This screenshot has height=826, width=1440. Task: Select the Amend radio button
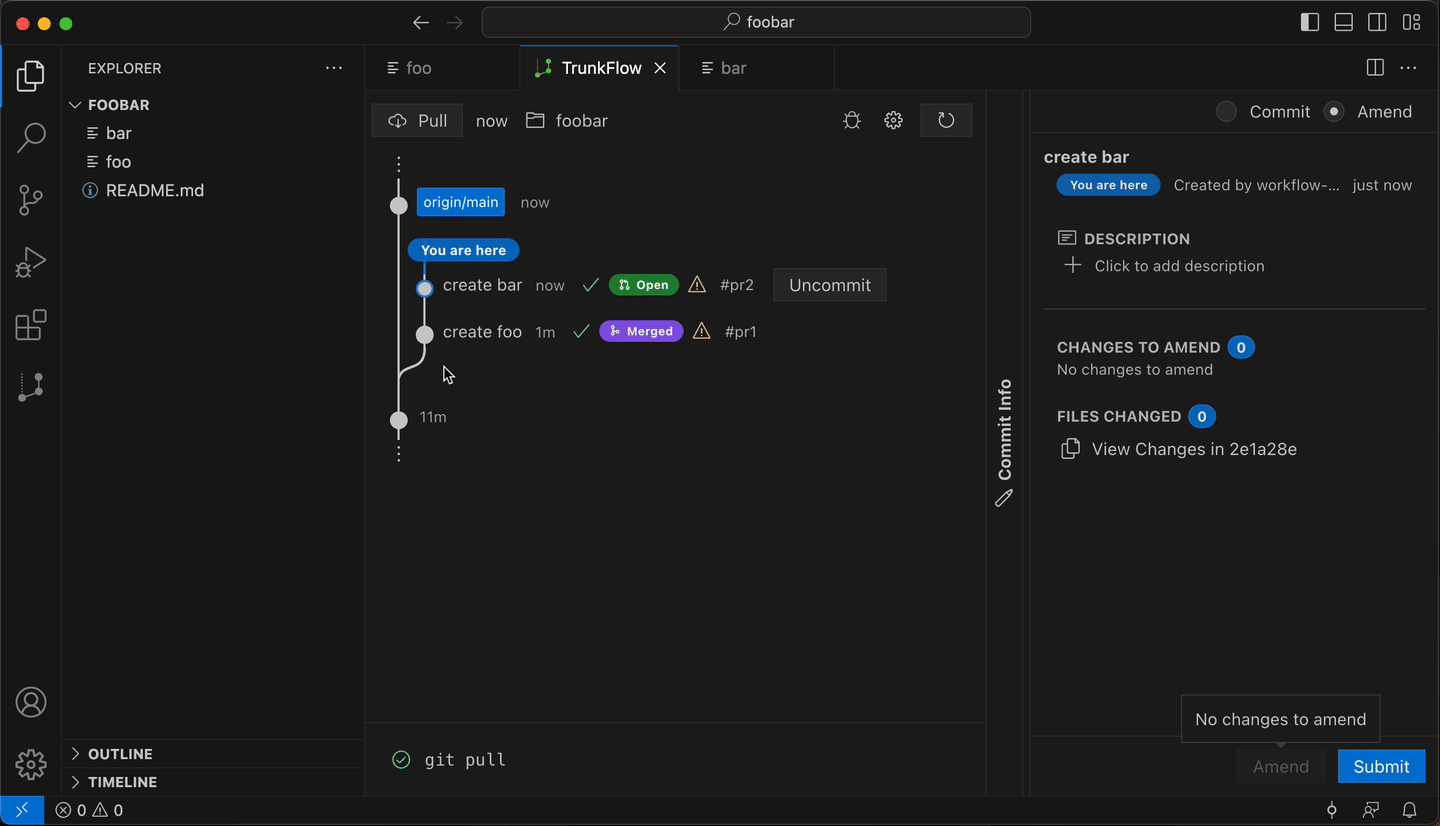pyautogui.click(x=1334, y=111)
